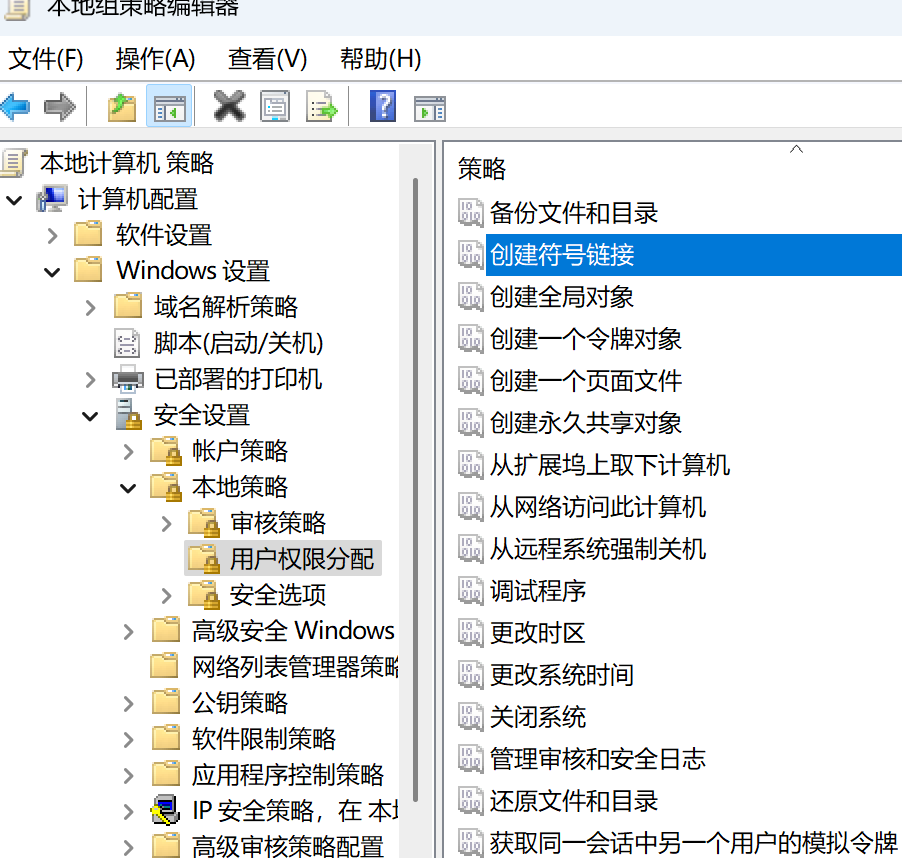Expand the 审核策略 tree node

[166, 524]
